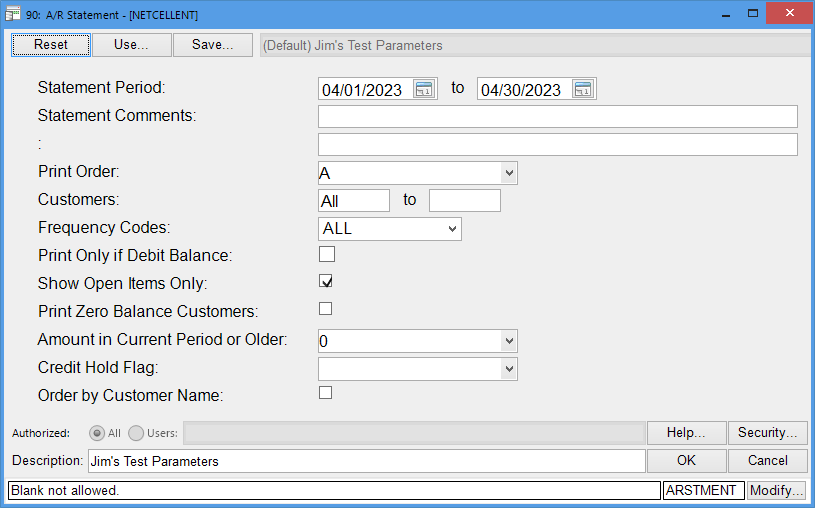Enable Print Only if Debit Balance checkbox
The height and width of the screenshot is (508, 815).
[x=327, y=254]
